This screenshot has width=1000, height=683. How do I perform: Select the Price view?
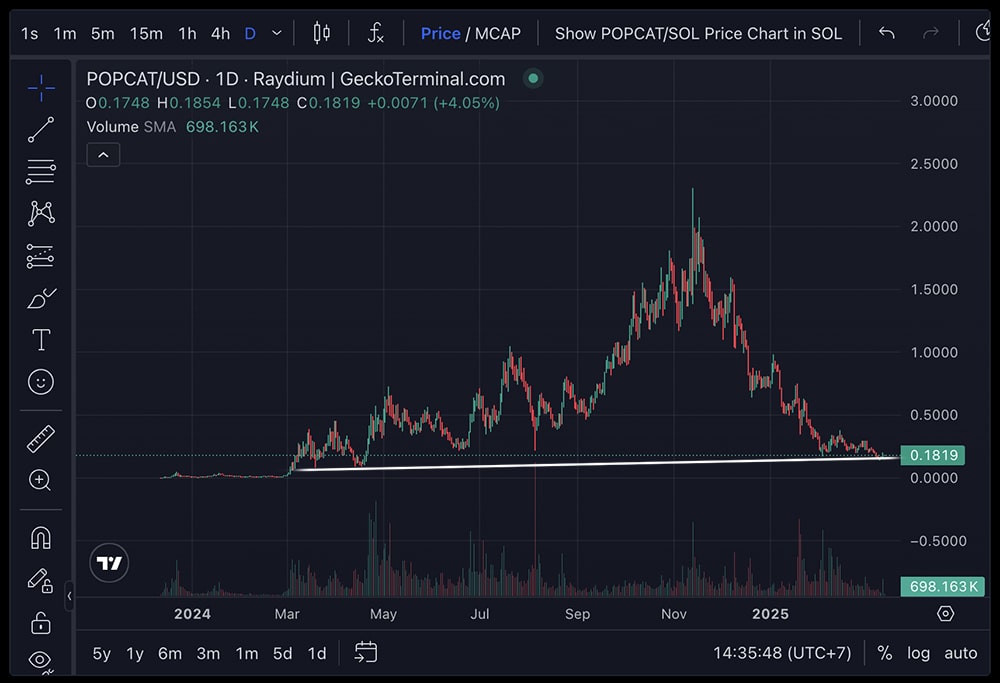click(441, 33)
